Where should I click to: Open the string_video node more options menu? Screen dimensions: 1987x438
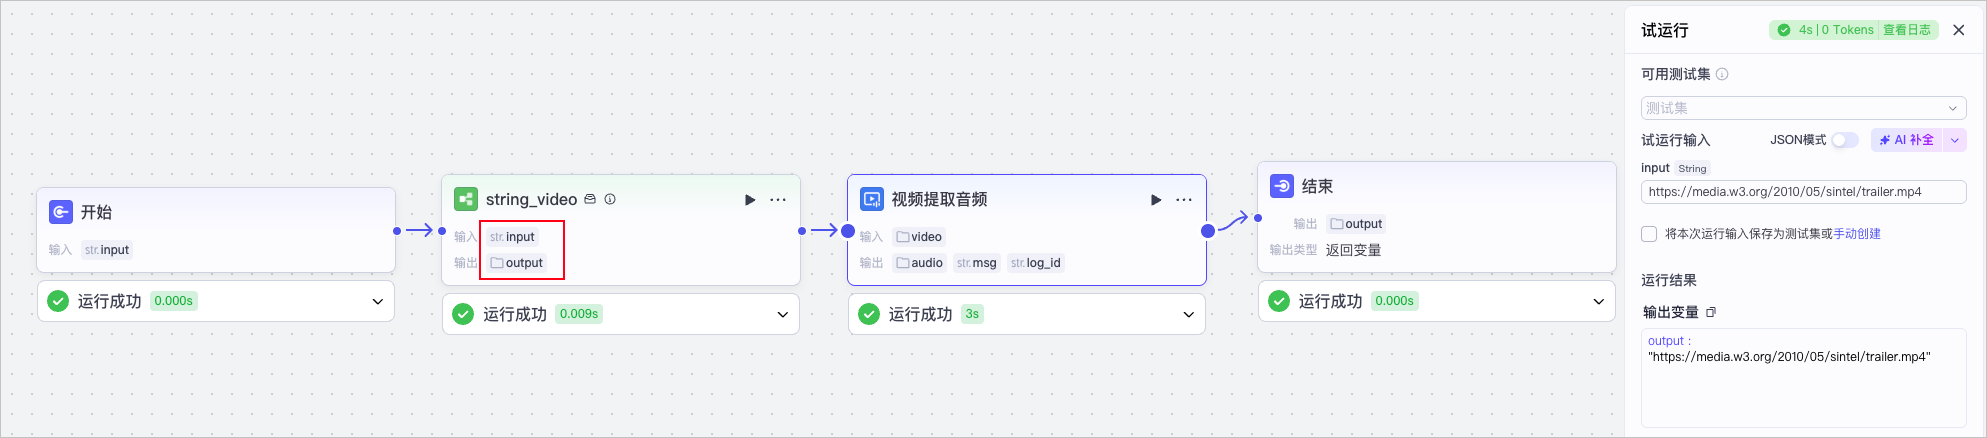[778, 200]
